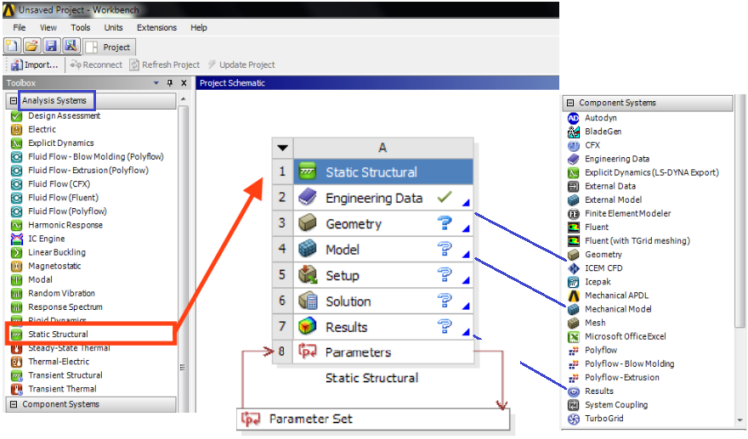Click the Results cell icon
The height and width of the screenshot is (439, 748).
[308, 327]
